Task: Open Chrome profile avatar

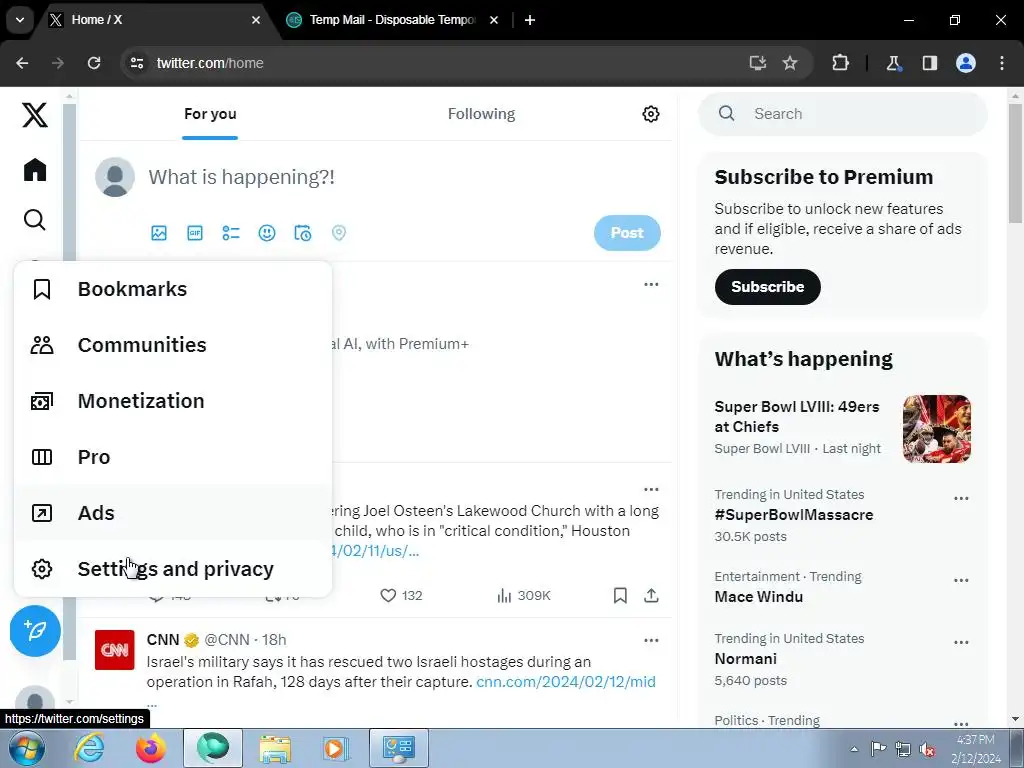Action: 966,63
